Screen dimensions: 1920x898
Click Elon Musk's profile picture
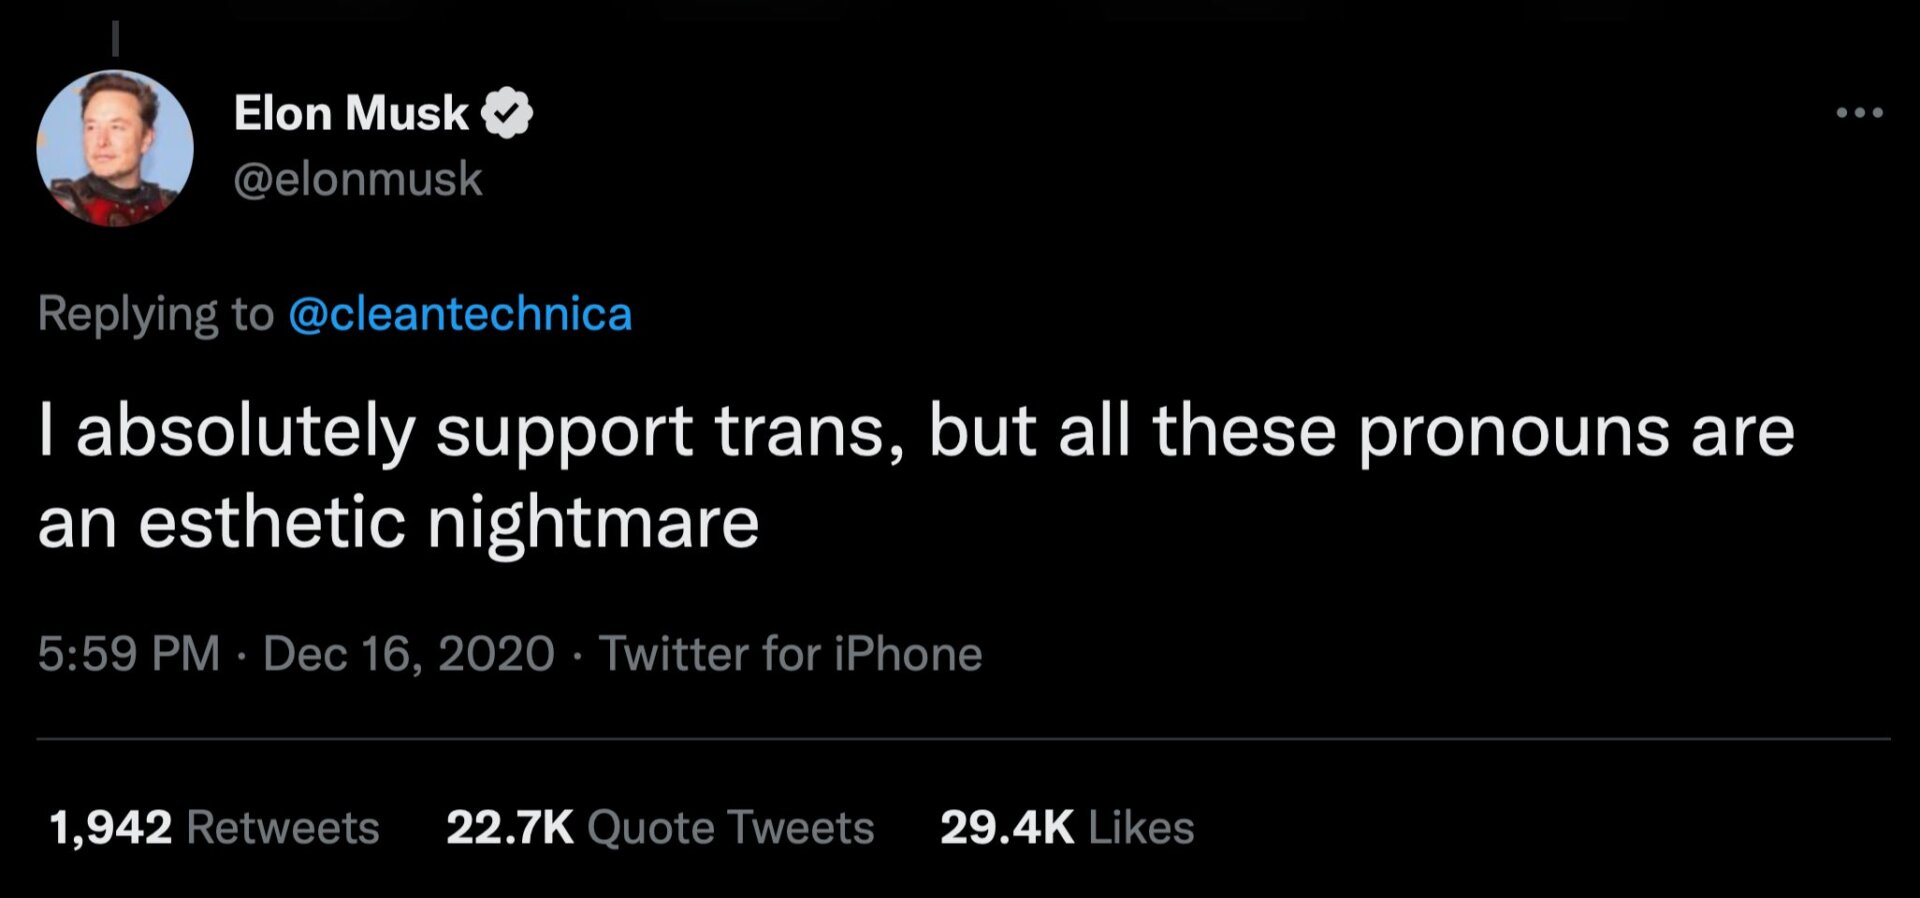[x=115, y=148]
